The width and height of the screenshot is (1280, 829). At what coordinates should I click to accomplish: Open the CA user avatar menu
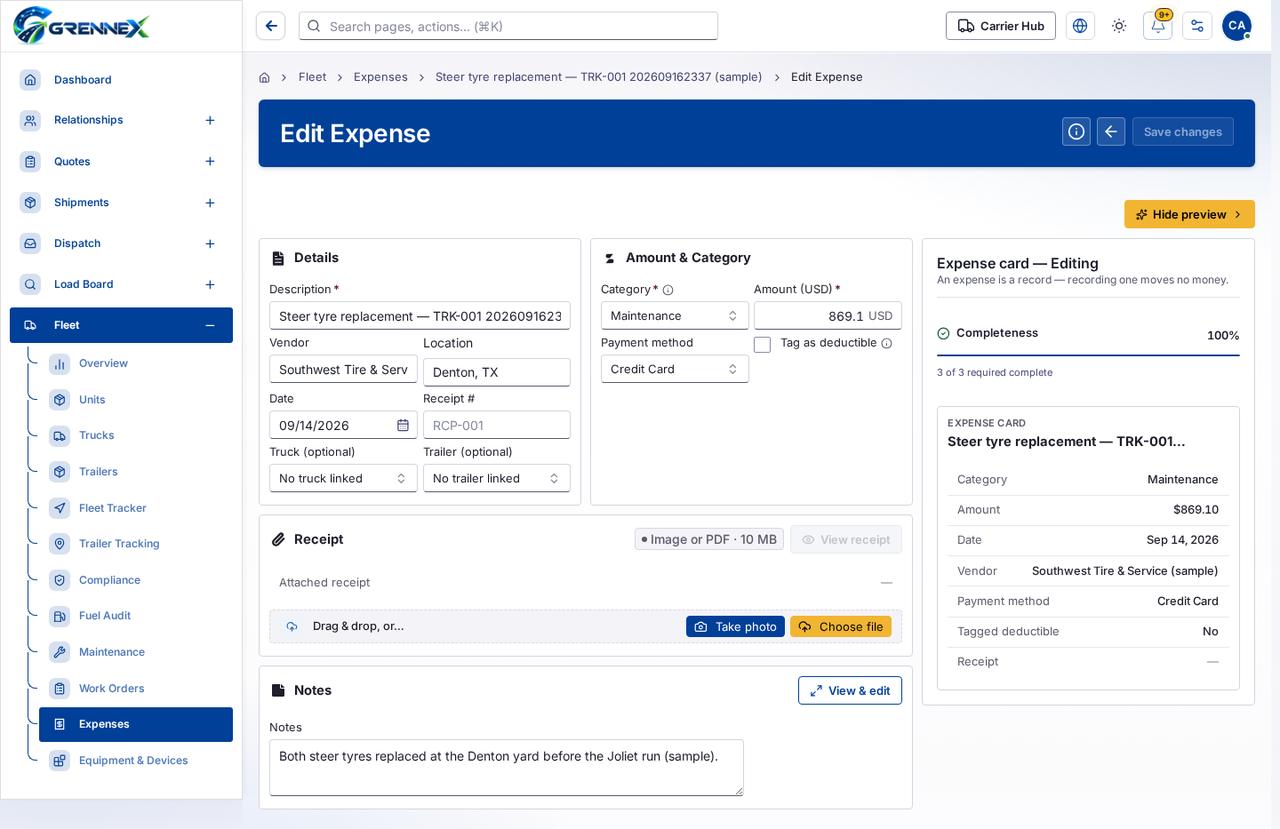tap(1237, 26)
